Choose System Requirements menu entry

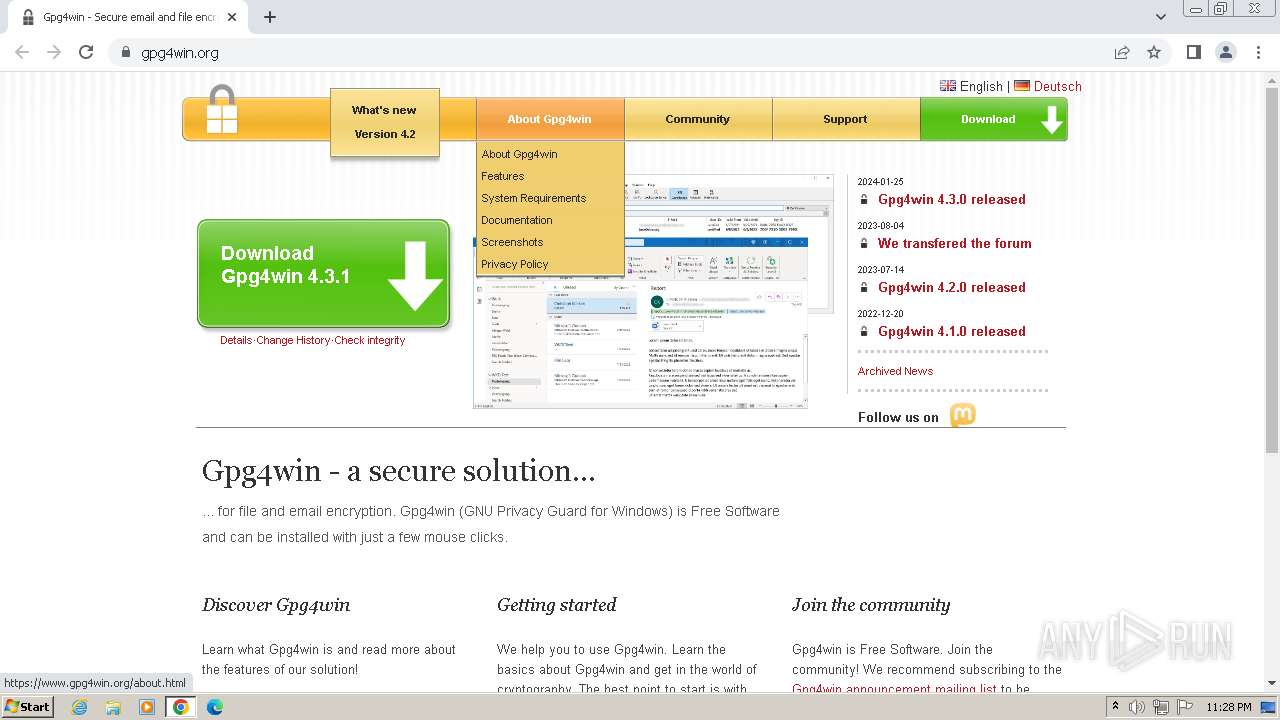pos(533,198)
